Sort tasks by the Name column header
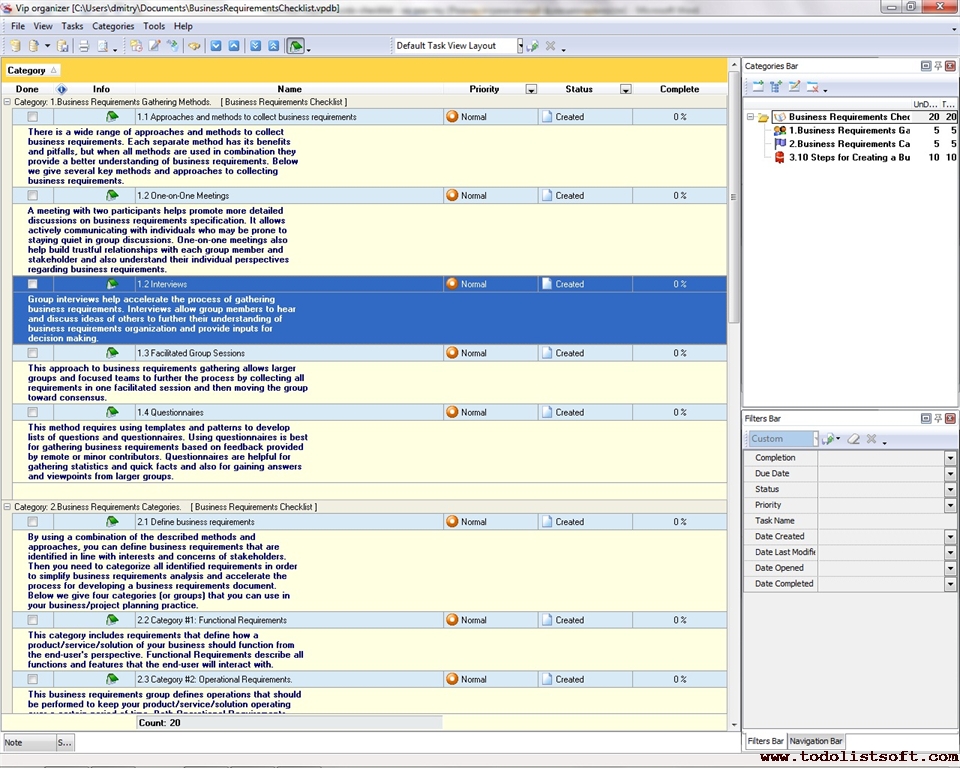The width and height of the screenshot is (960, 768). 289,89
